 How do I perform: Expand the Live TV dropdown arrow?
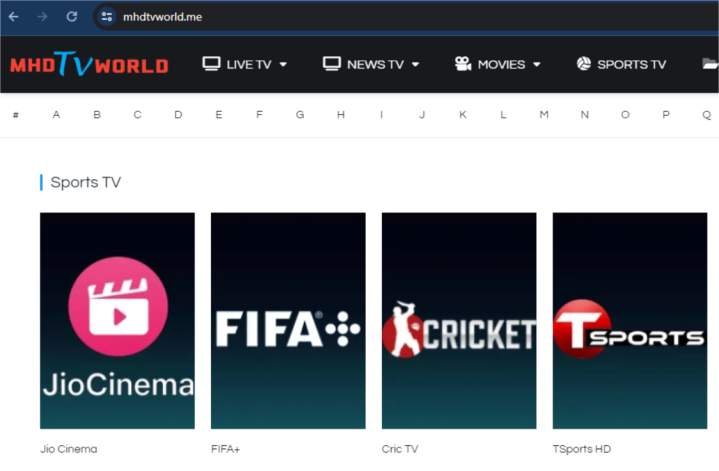pos(283,65)
